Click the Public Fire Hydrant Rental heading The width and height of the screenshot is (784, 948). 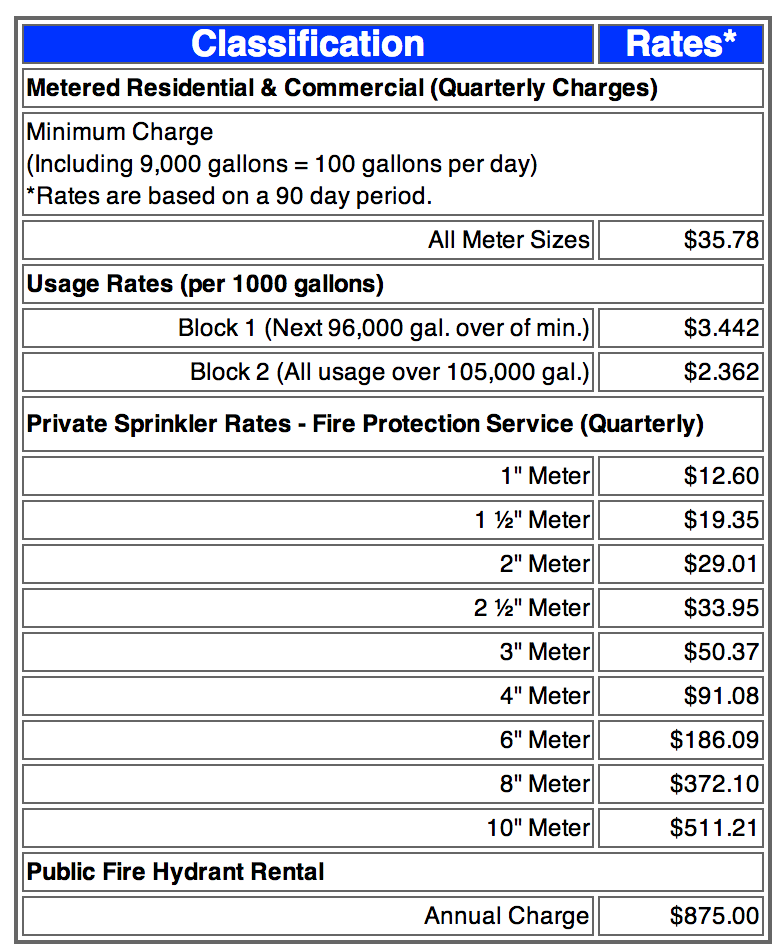176,872
